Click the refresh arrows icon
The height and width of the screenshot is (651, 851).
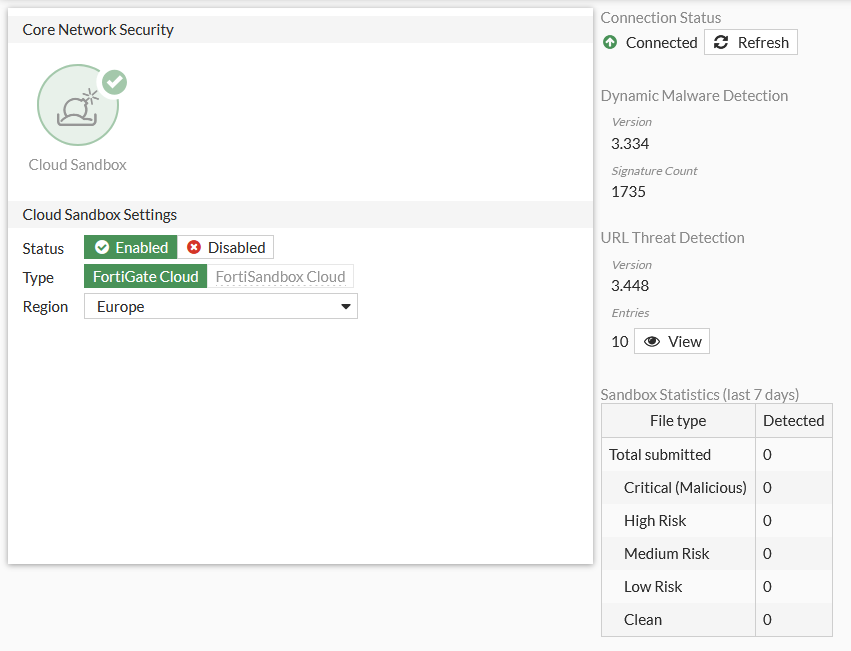point(722,42)
